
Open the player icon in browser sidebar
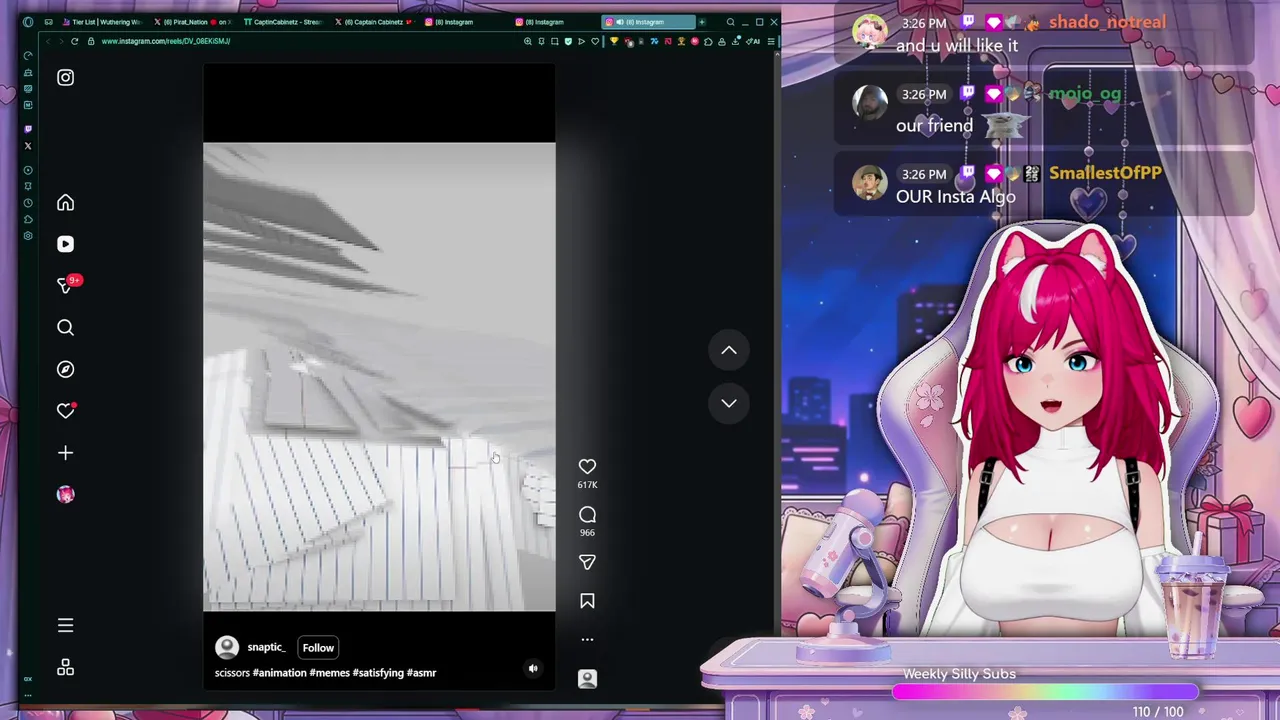pyautogui.click(x=28, y=170)
